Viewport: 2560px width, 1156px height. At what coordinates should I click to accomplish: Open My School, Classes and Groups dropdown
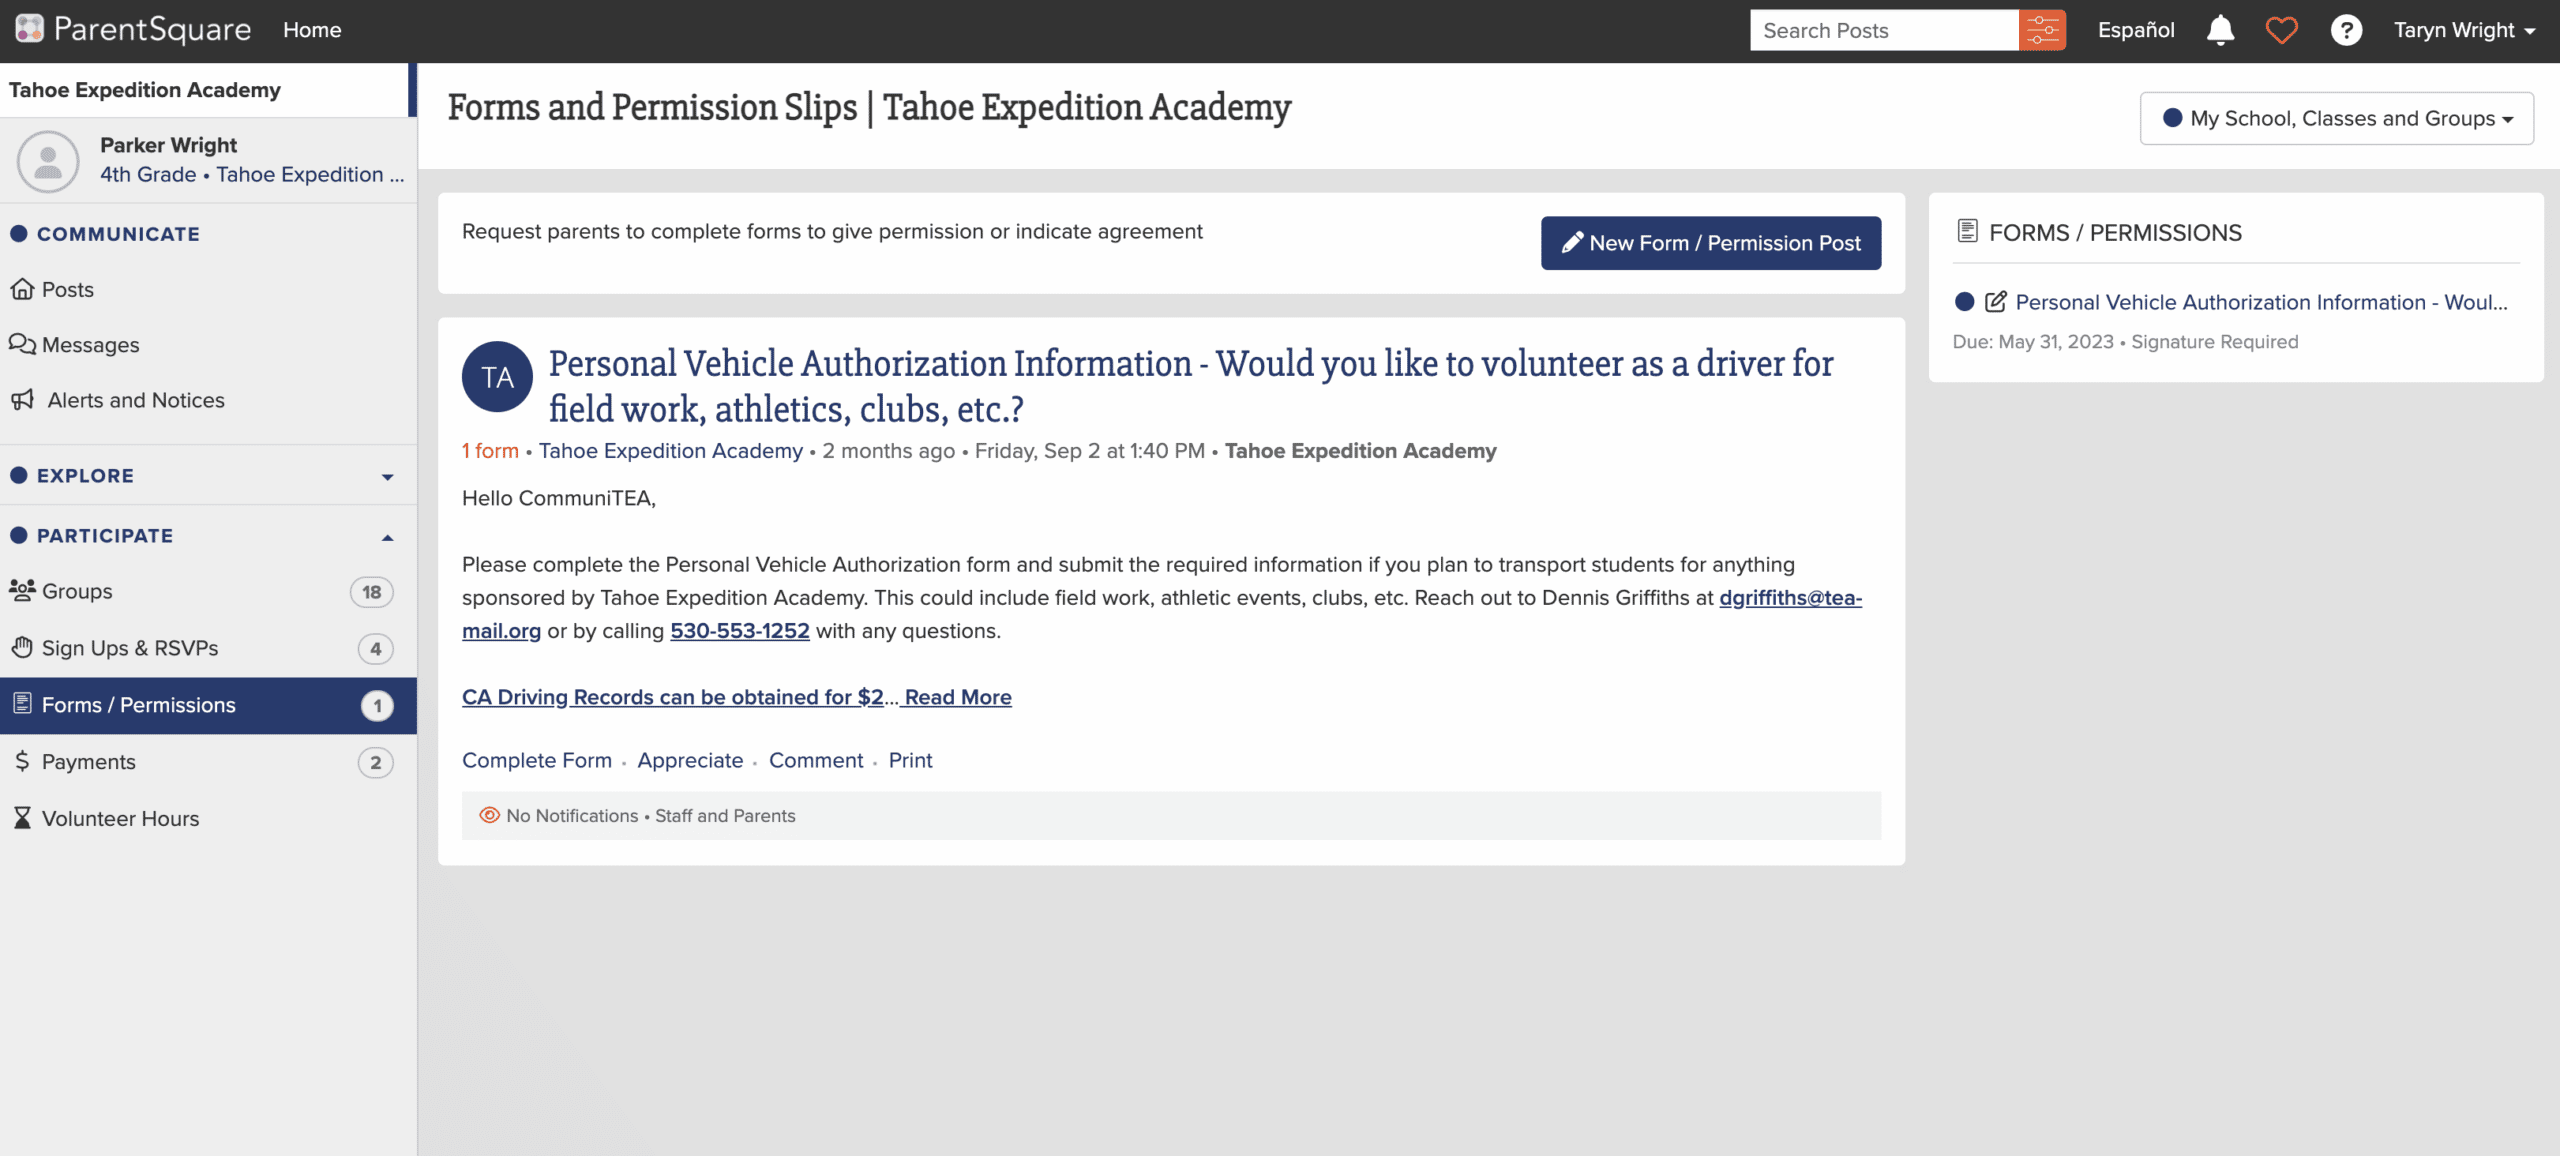pos(2336,118)
